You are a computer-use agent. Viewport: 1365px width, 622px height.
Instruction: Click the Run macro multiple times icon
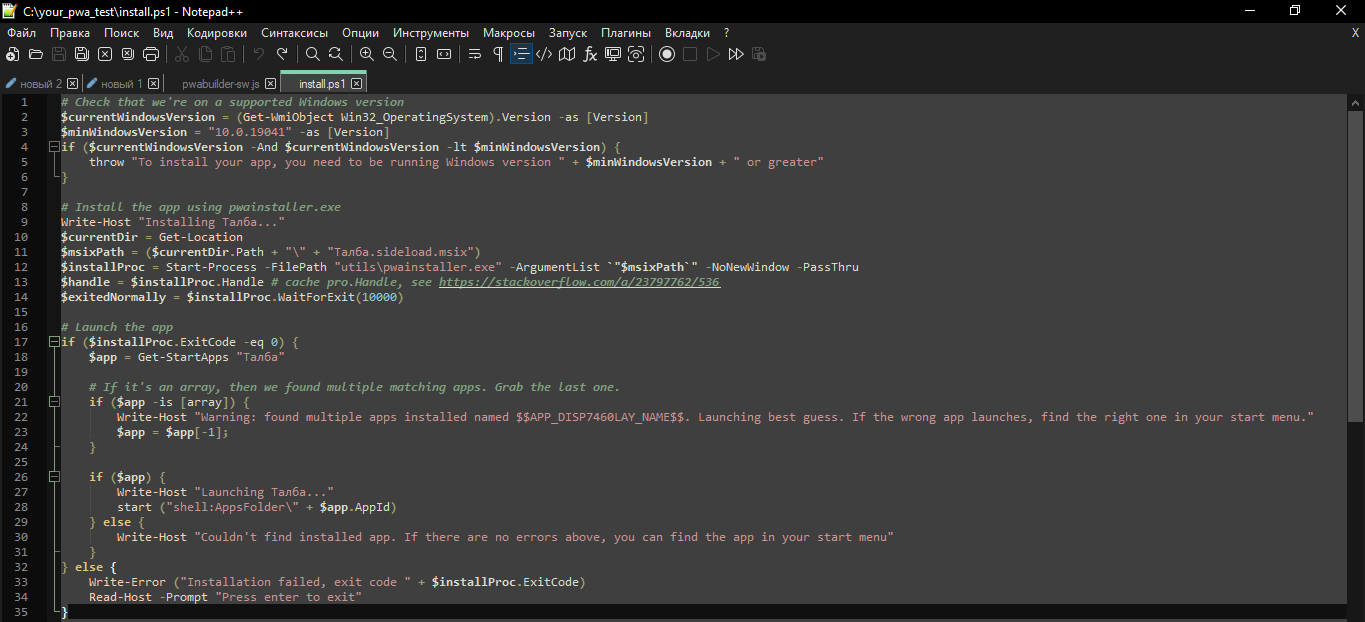point(736,54)
